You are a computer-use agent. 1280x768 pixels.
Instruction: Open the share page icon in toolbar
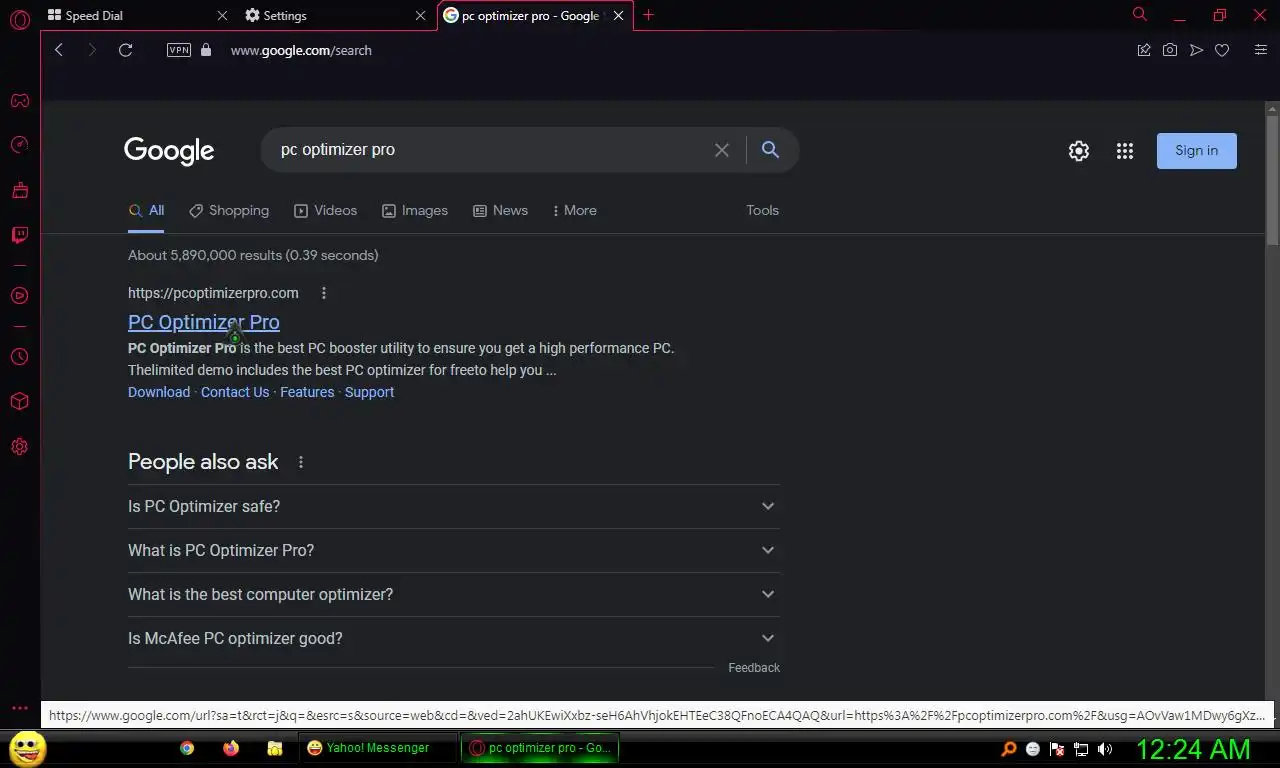(1144, 50)
